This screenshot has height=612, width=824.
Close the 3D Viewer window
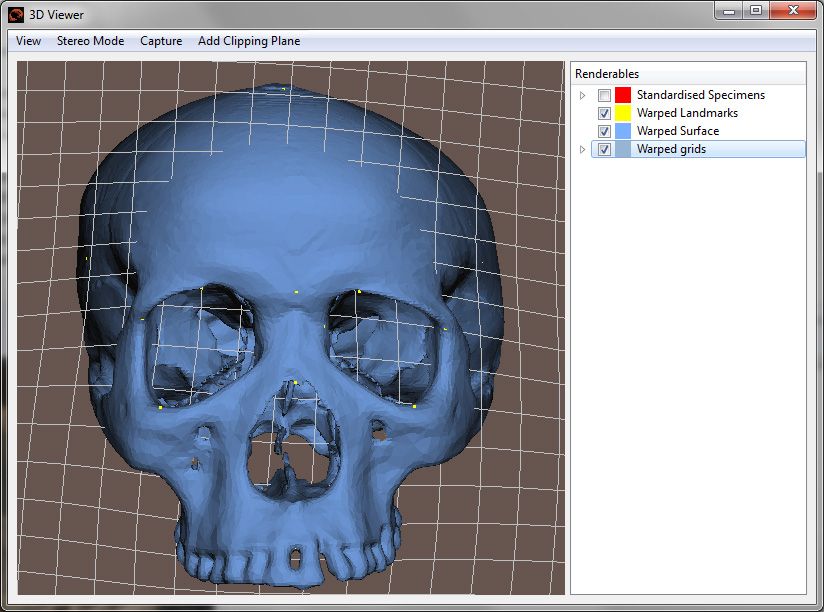(793, 11)
